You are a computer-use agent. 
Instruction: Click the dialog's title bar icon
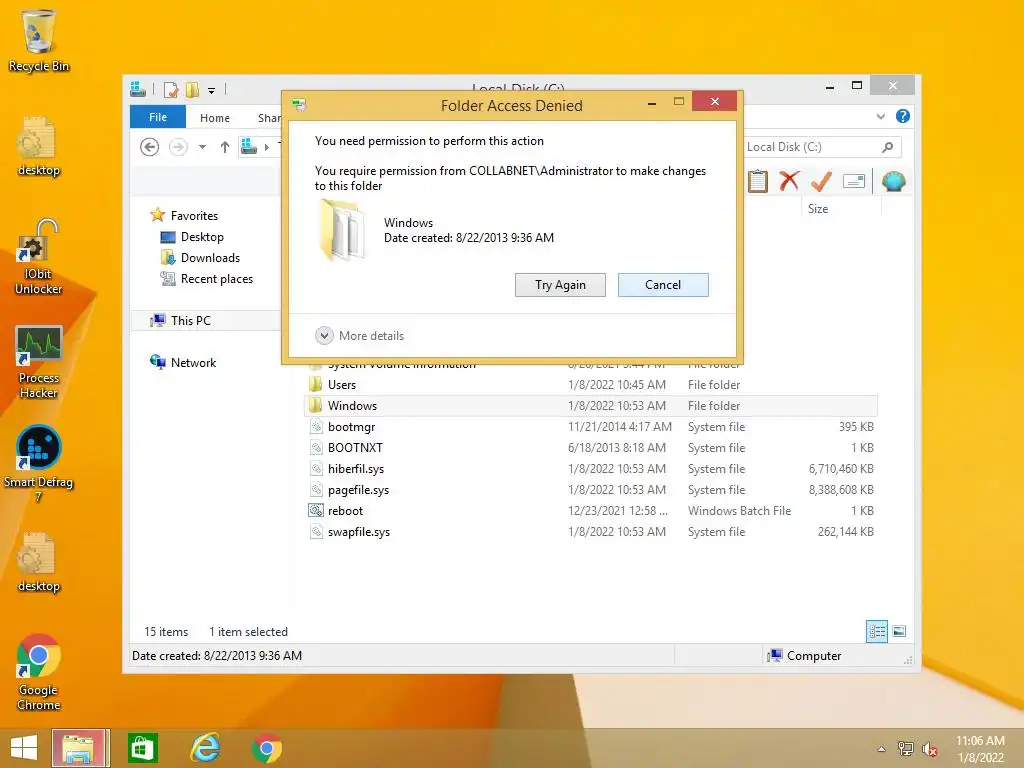coord(299,104)
